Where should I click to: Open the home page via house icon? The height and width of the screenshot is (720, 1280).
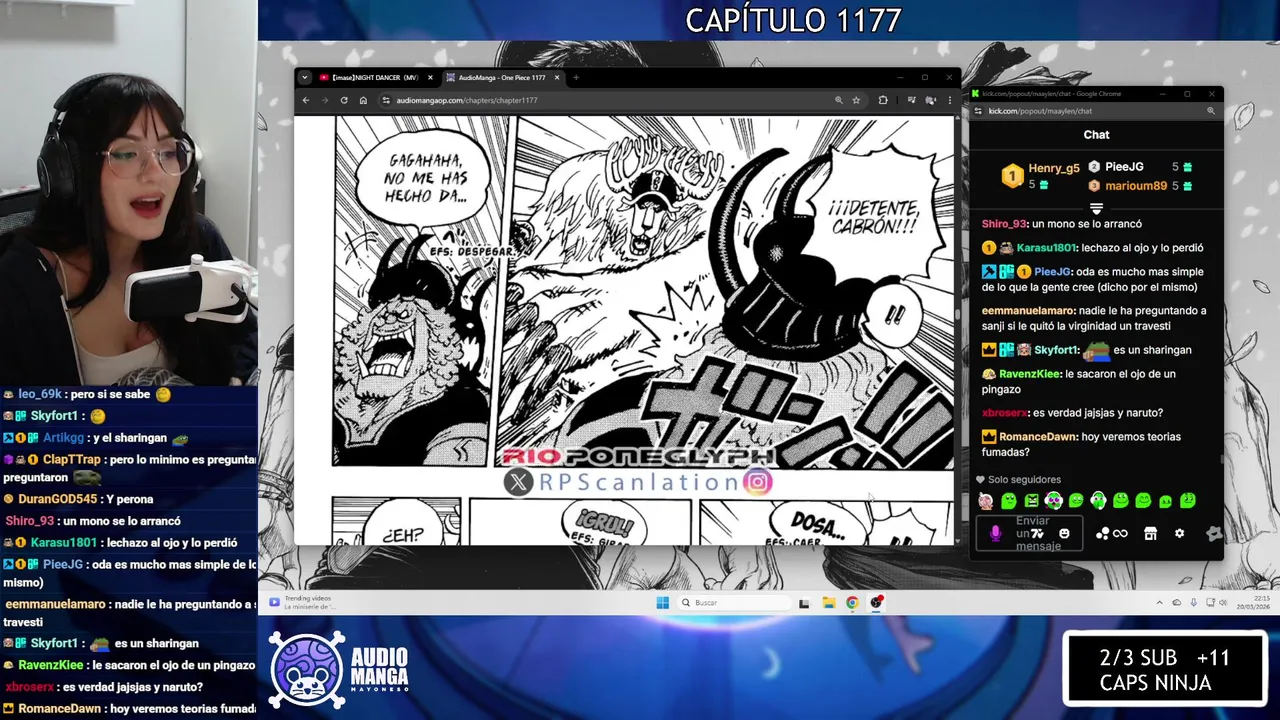click(363, 100)
